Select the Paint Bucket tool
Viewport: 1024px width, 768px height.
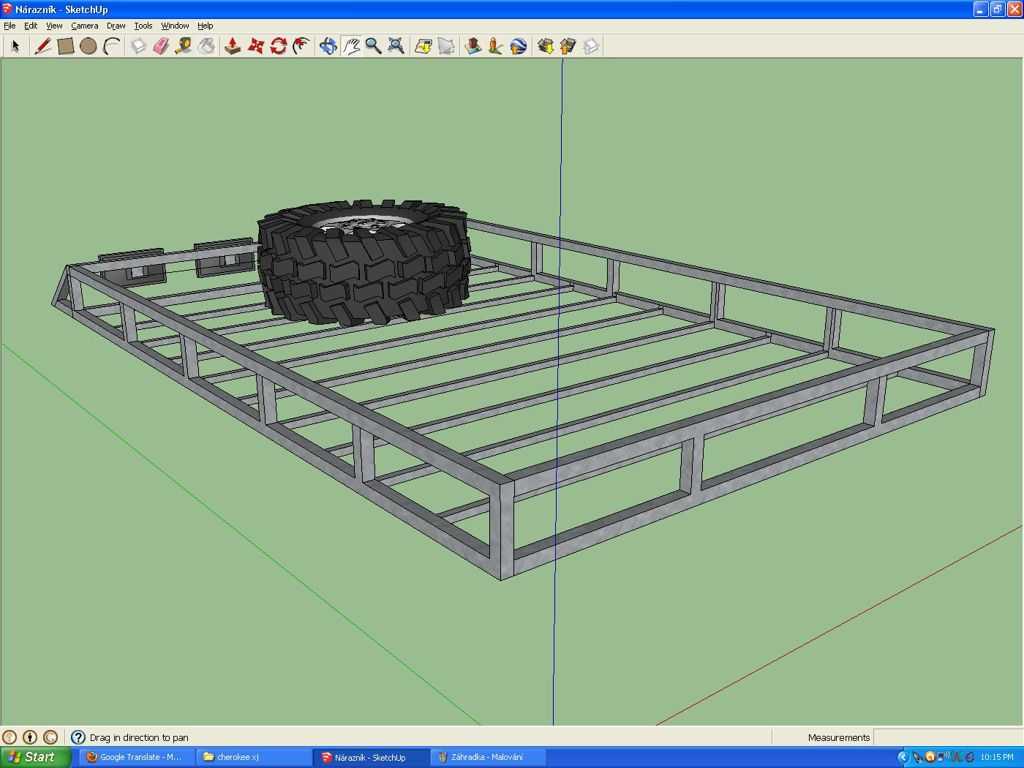click(x=206, y=46)
